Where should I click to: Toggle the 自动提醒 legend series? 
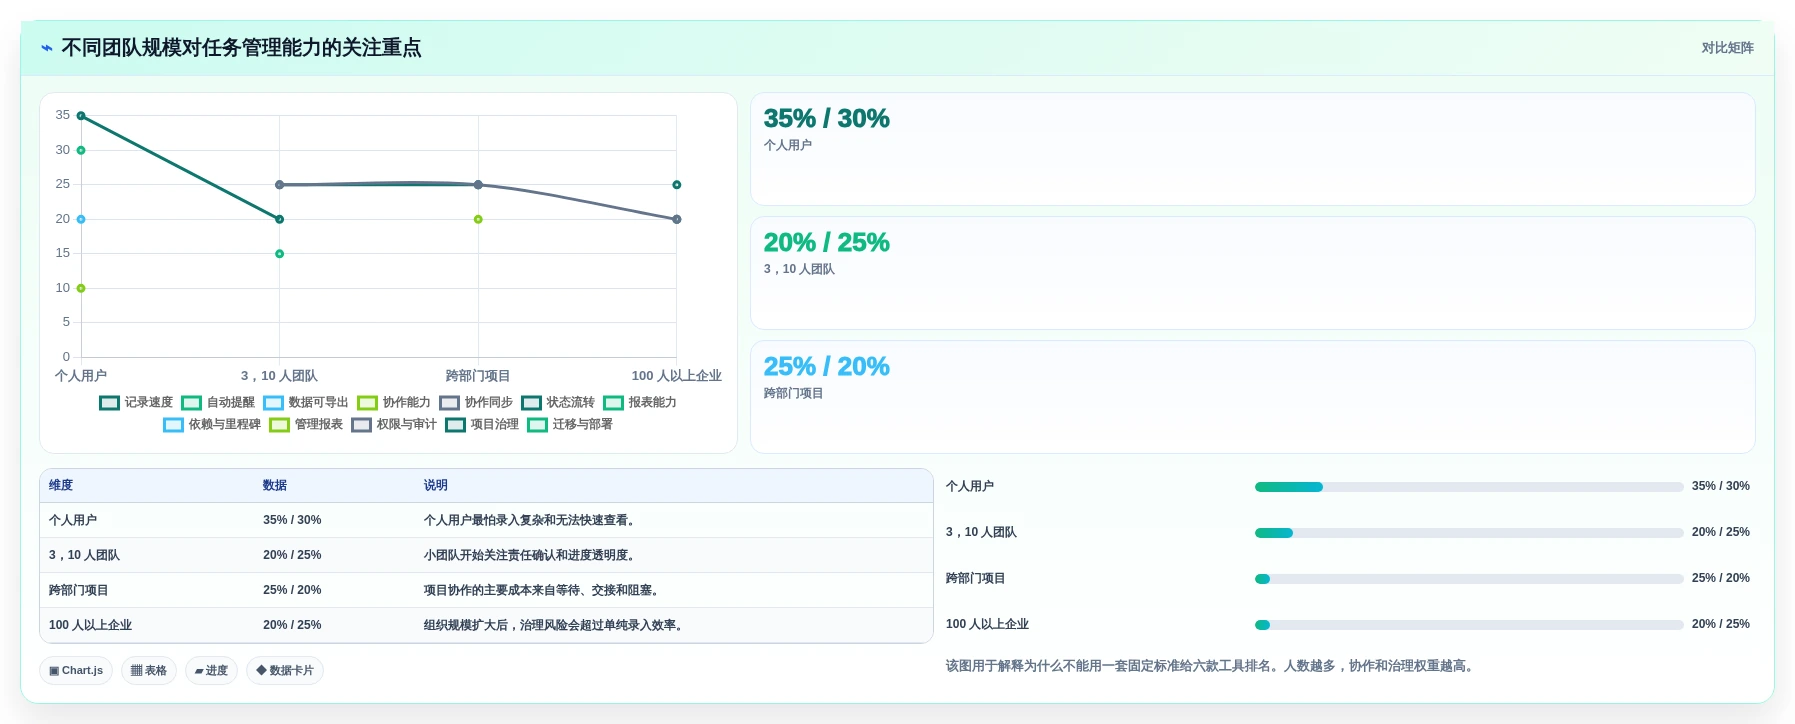[x=218, y=402]
